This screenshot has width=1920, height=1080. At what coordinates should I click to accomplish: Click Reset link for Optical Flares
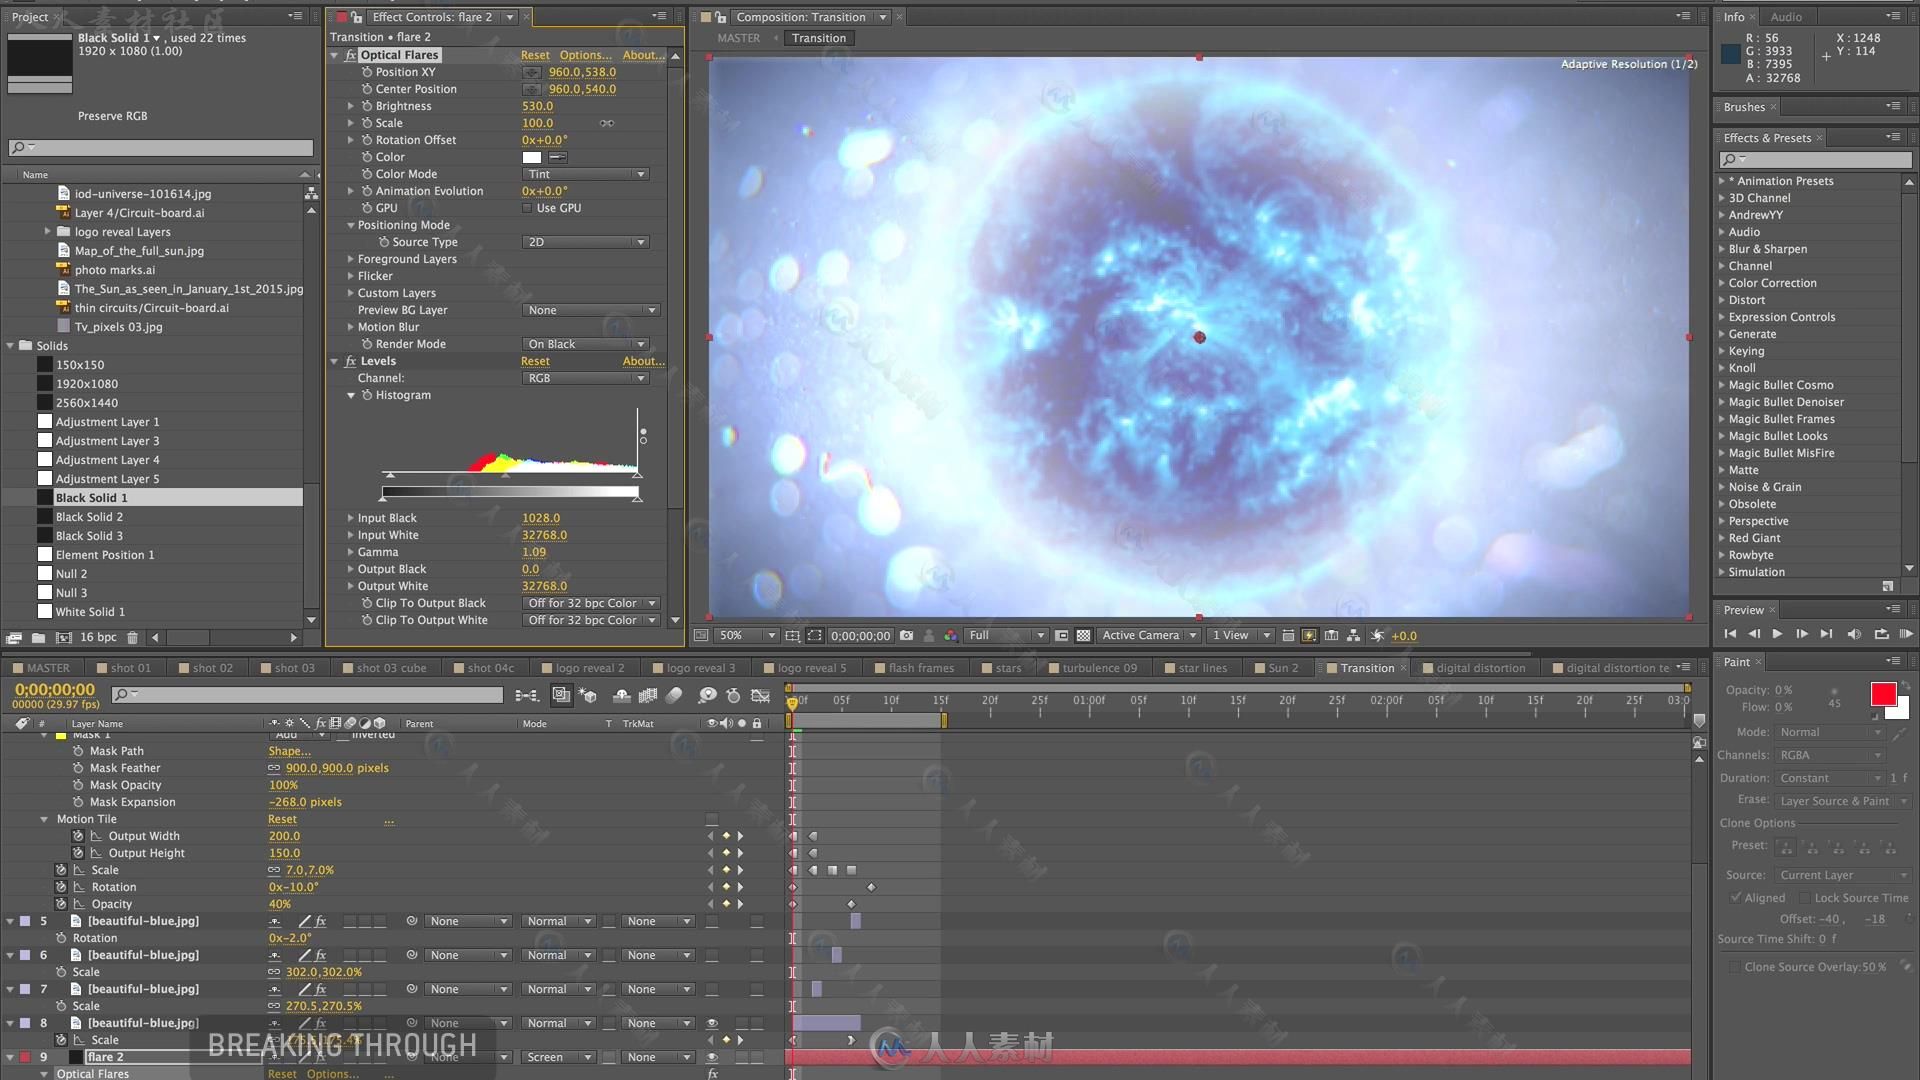coord(535,55)
